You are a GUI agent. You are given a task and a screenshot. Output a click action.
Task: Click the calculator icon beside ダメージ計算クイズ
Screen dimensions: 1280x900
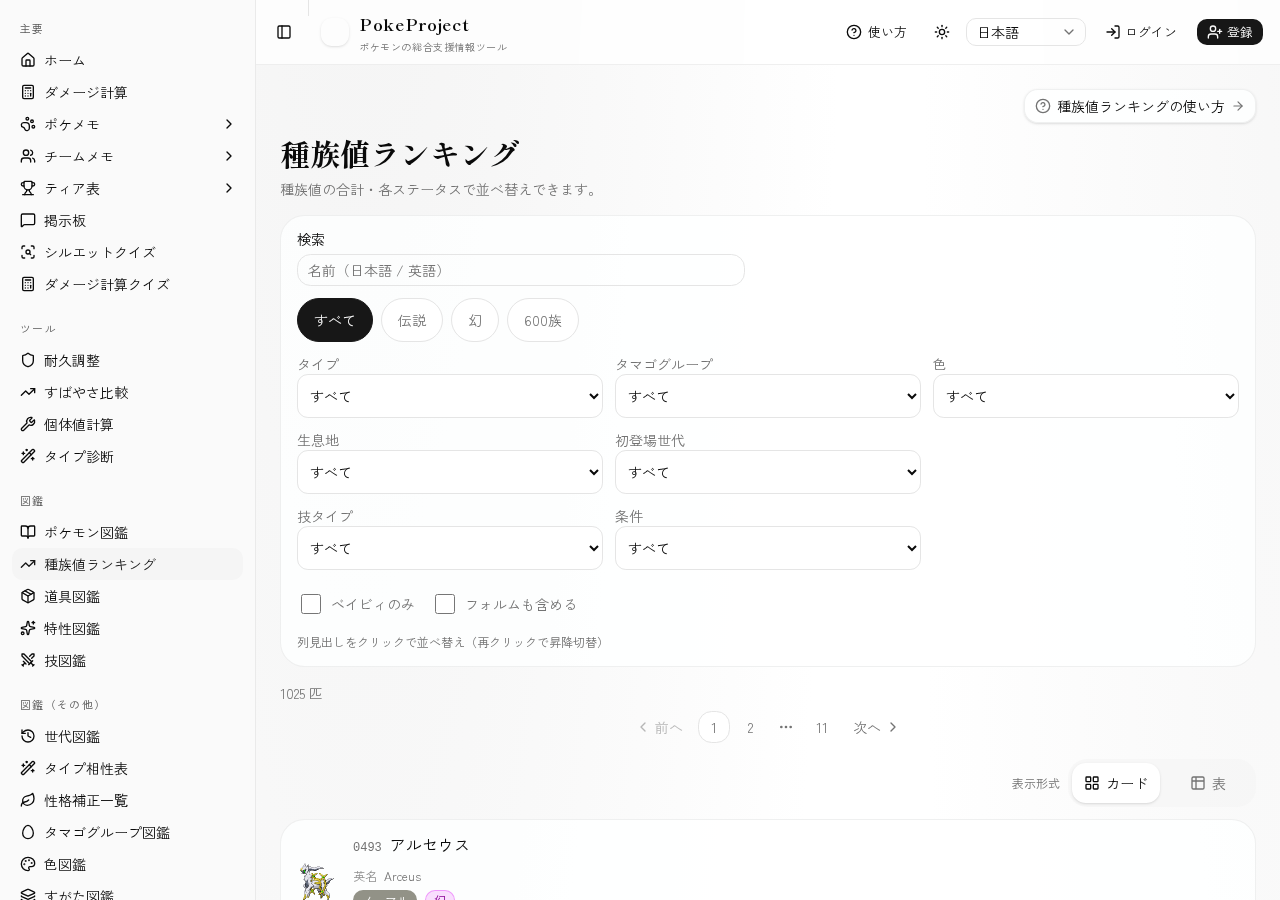pyautogui.click(x=28, y=284)
